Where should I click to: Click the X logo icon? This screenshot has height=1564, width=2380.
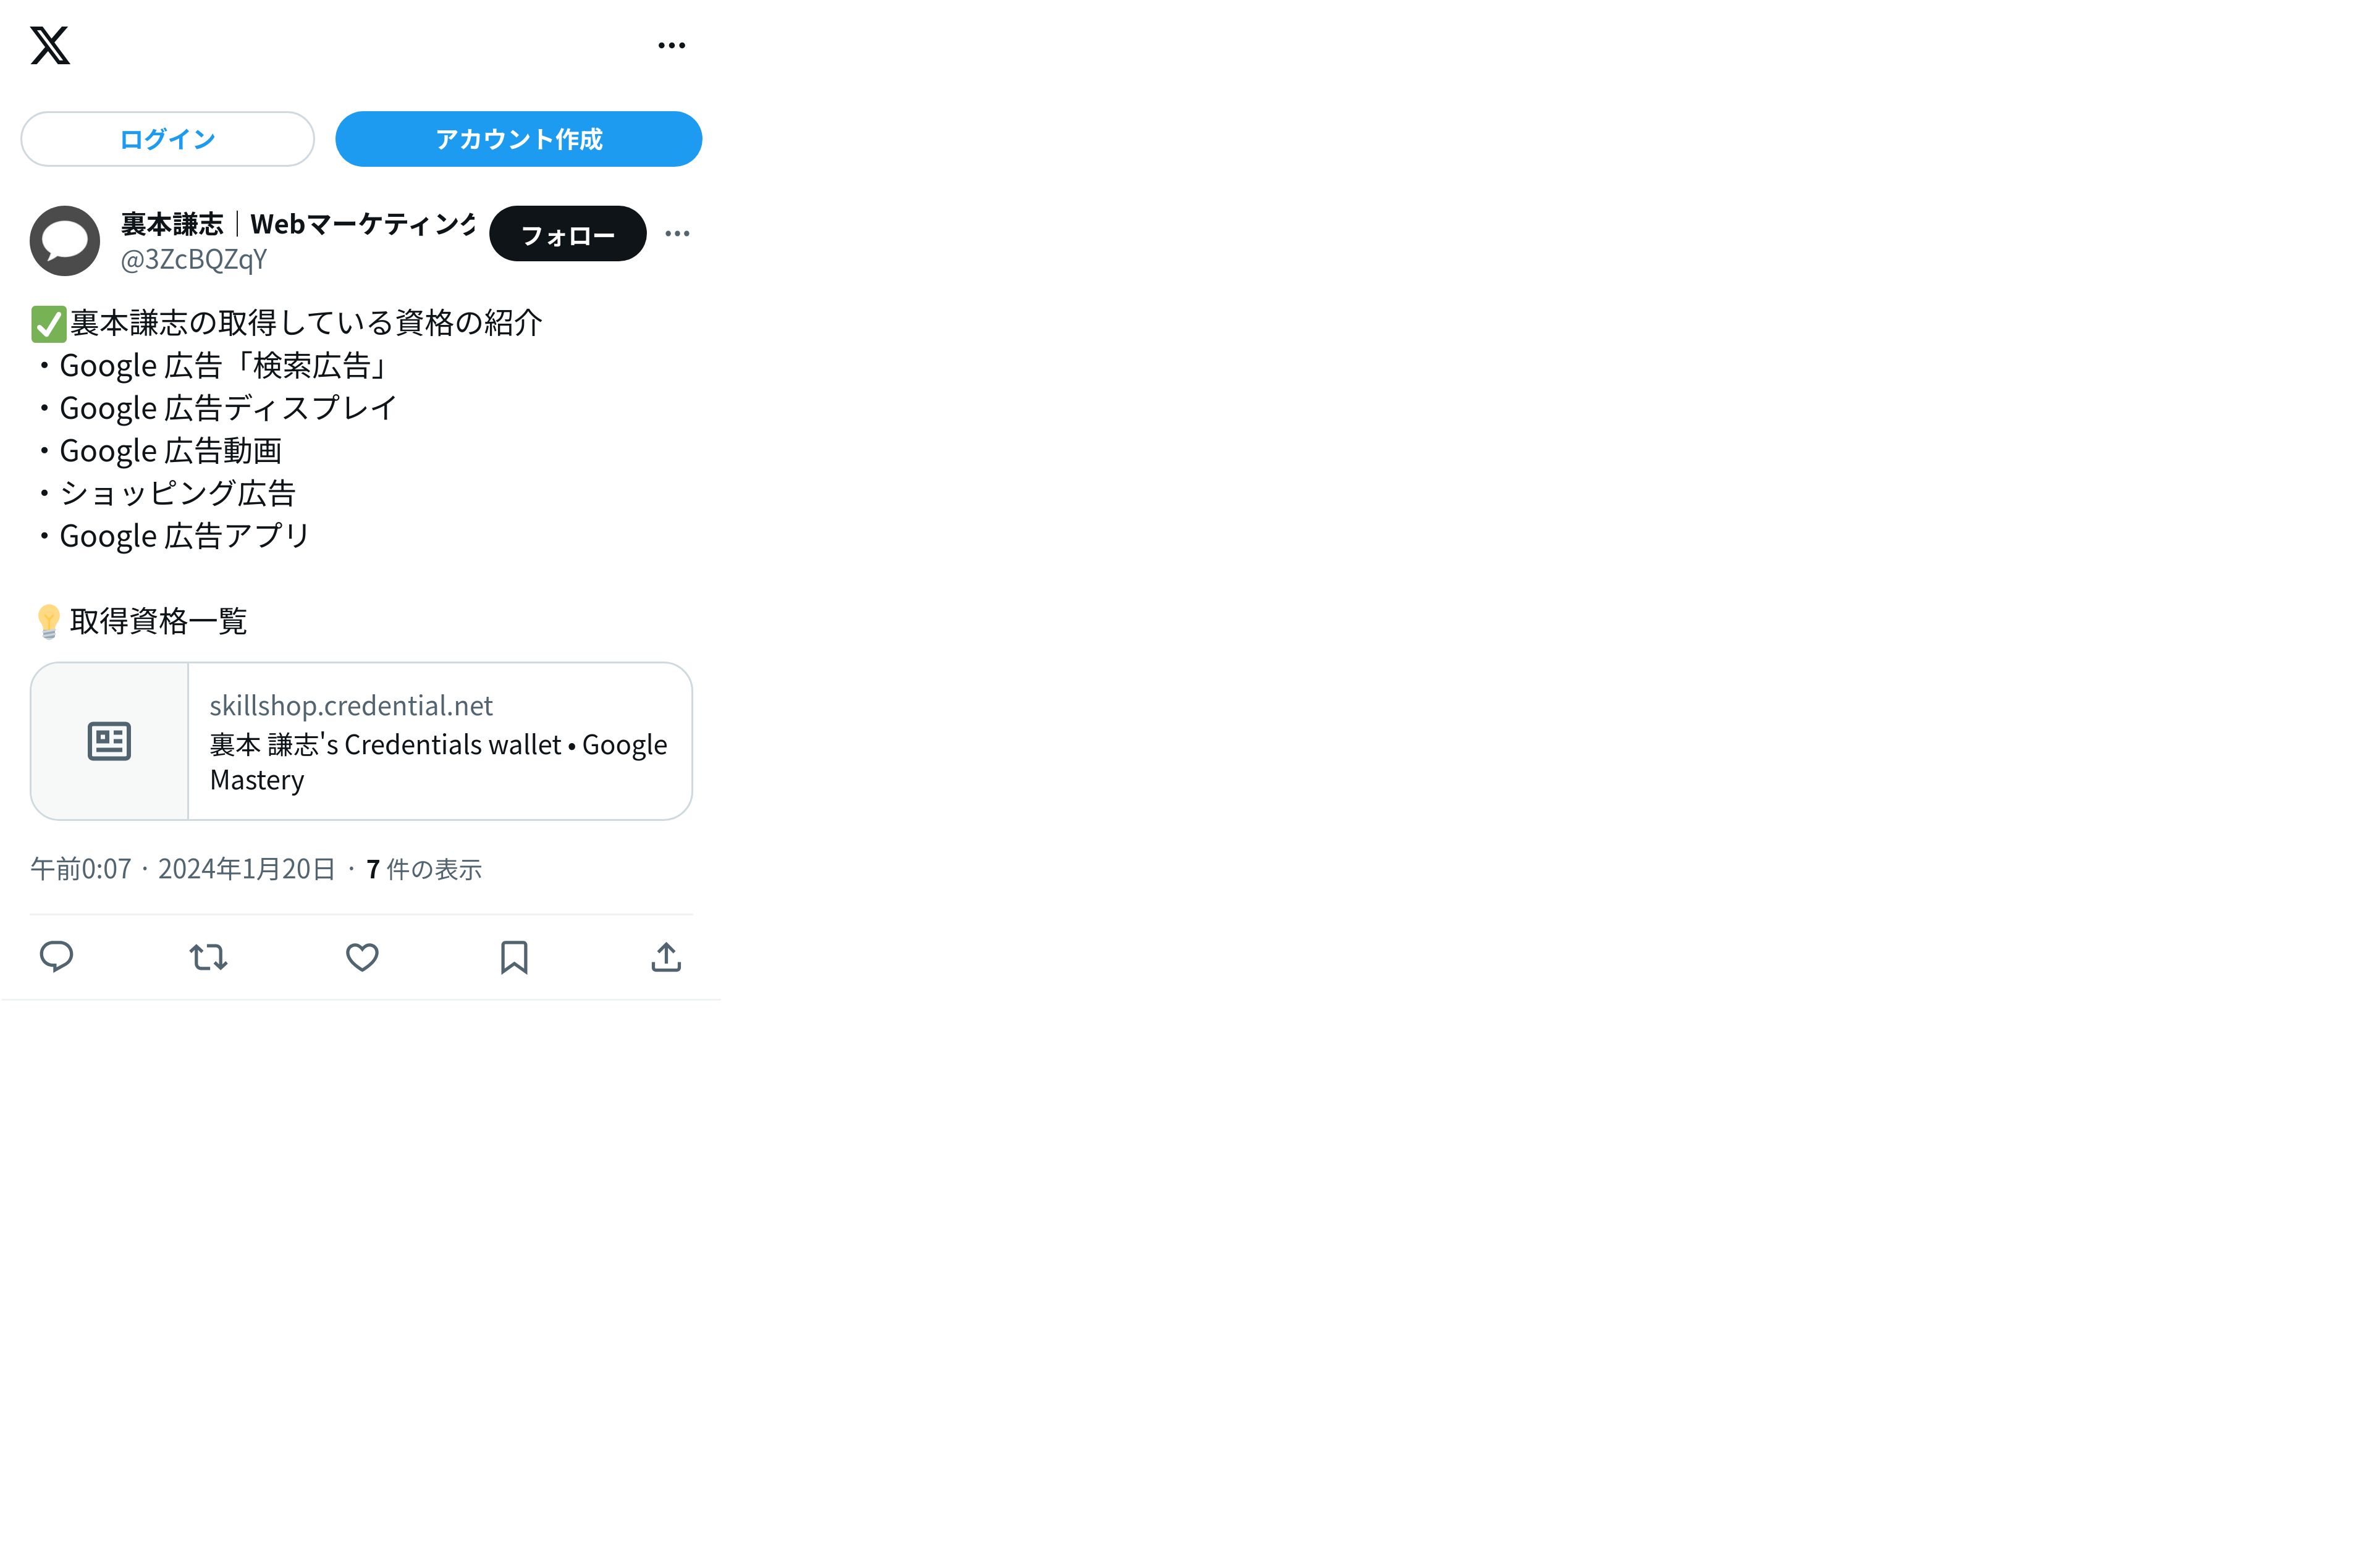[x=50, y=45]
